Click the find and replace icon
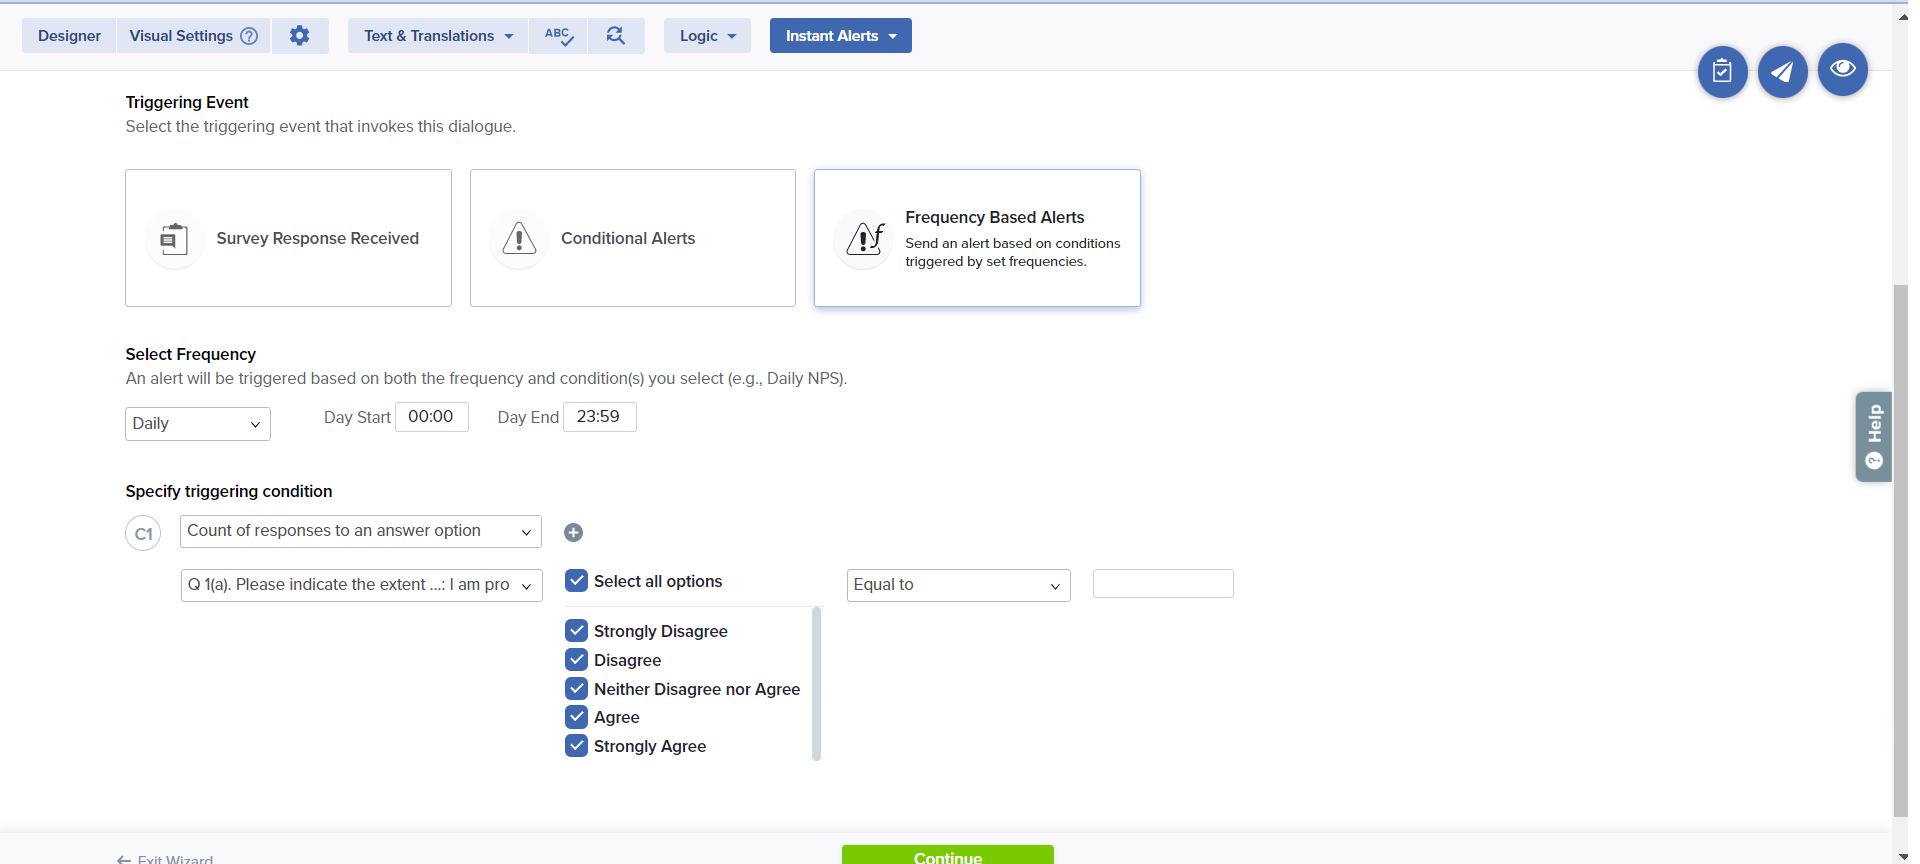Screen dimensions: 1920x864 click(x=616, y=36)
